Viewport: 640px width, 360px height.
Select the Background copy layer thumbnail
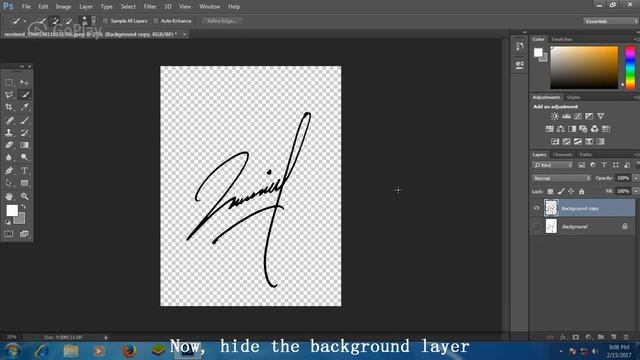pyautogui.click(x=551, y=208)
